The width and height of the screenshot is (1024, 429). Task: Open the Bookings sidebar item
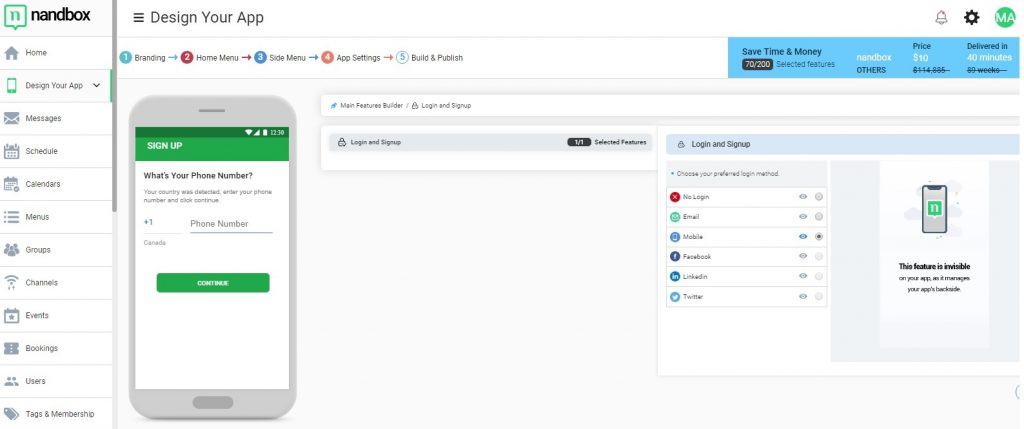(x=56, y=348)
